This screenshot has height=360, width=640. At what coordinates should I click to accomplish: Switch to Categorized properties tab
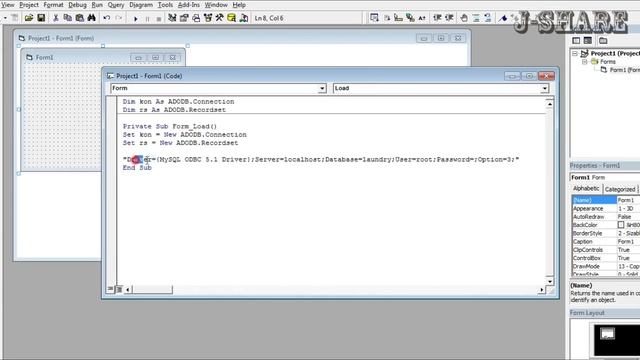point(620,189)
